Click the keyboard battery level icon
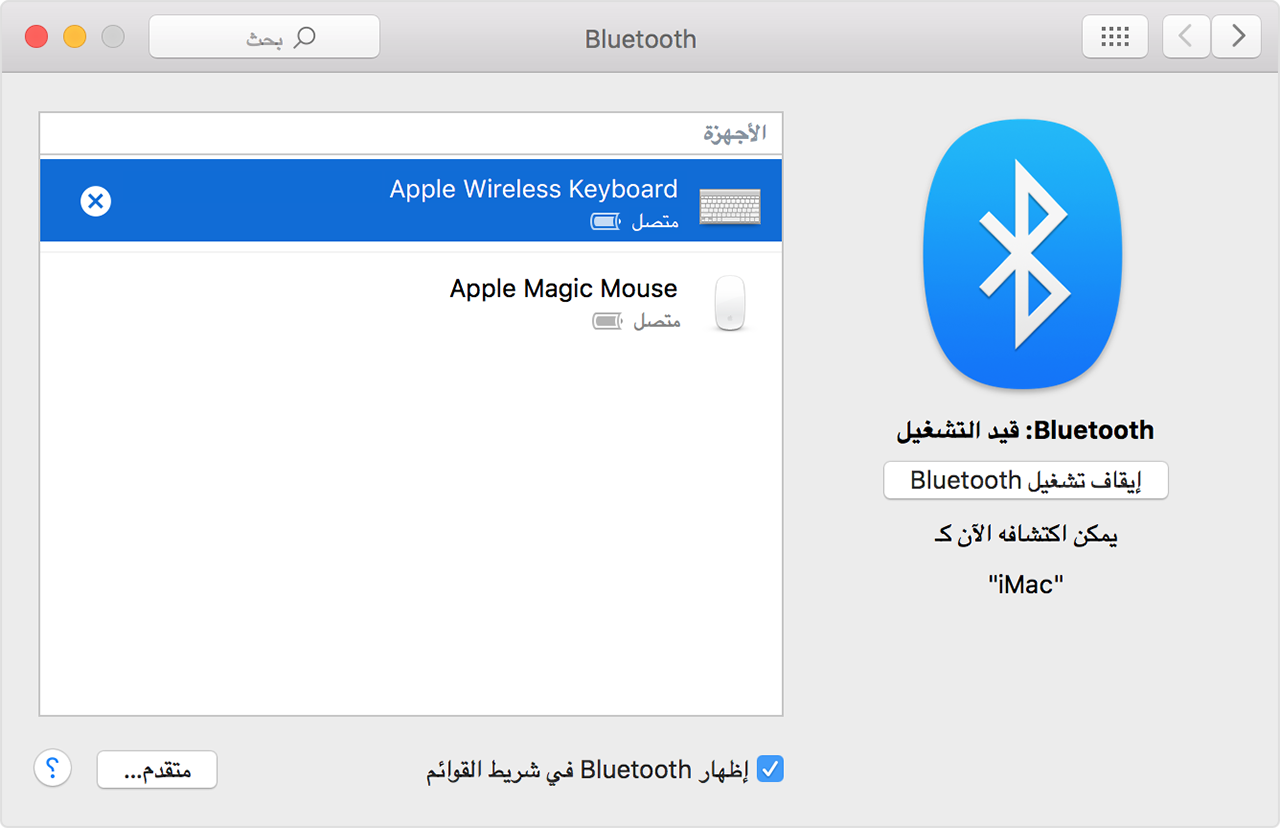1280x828 pixels. pyautogui.click(x=606, y=222)
